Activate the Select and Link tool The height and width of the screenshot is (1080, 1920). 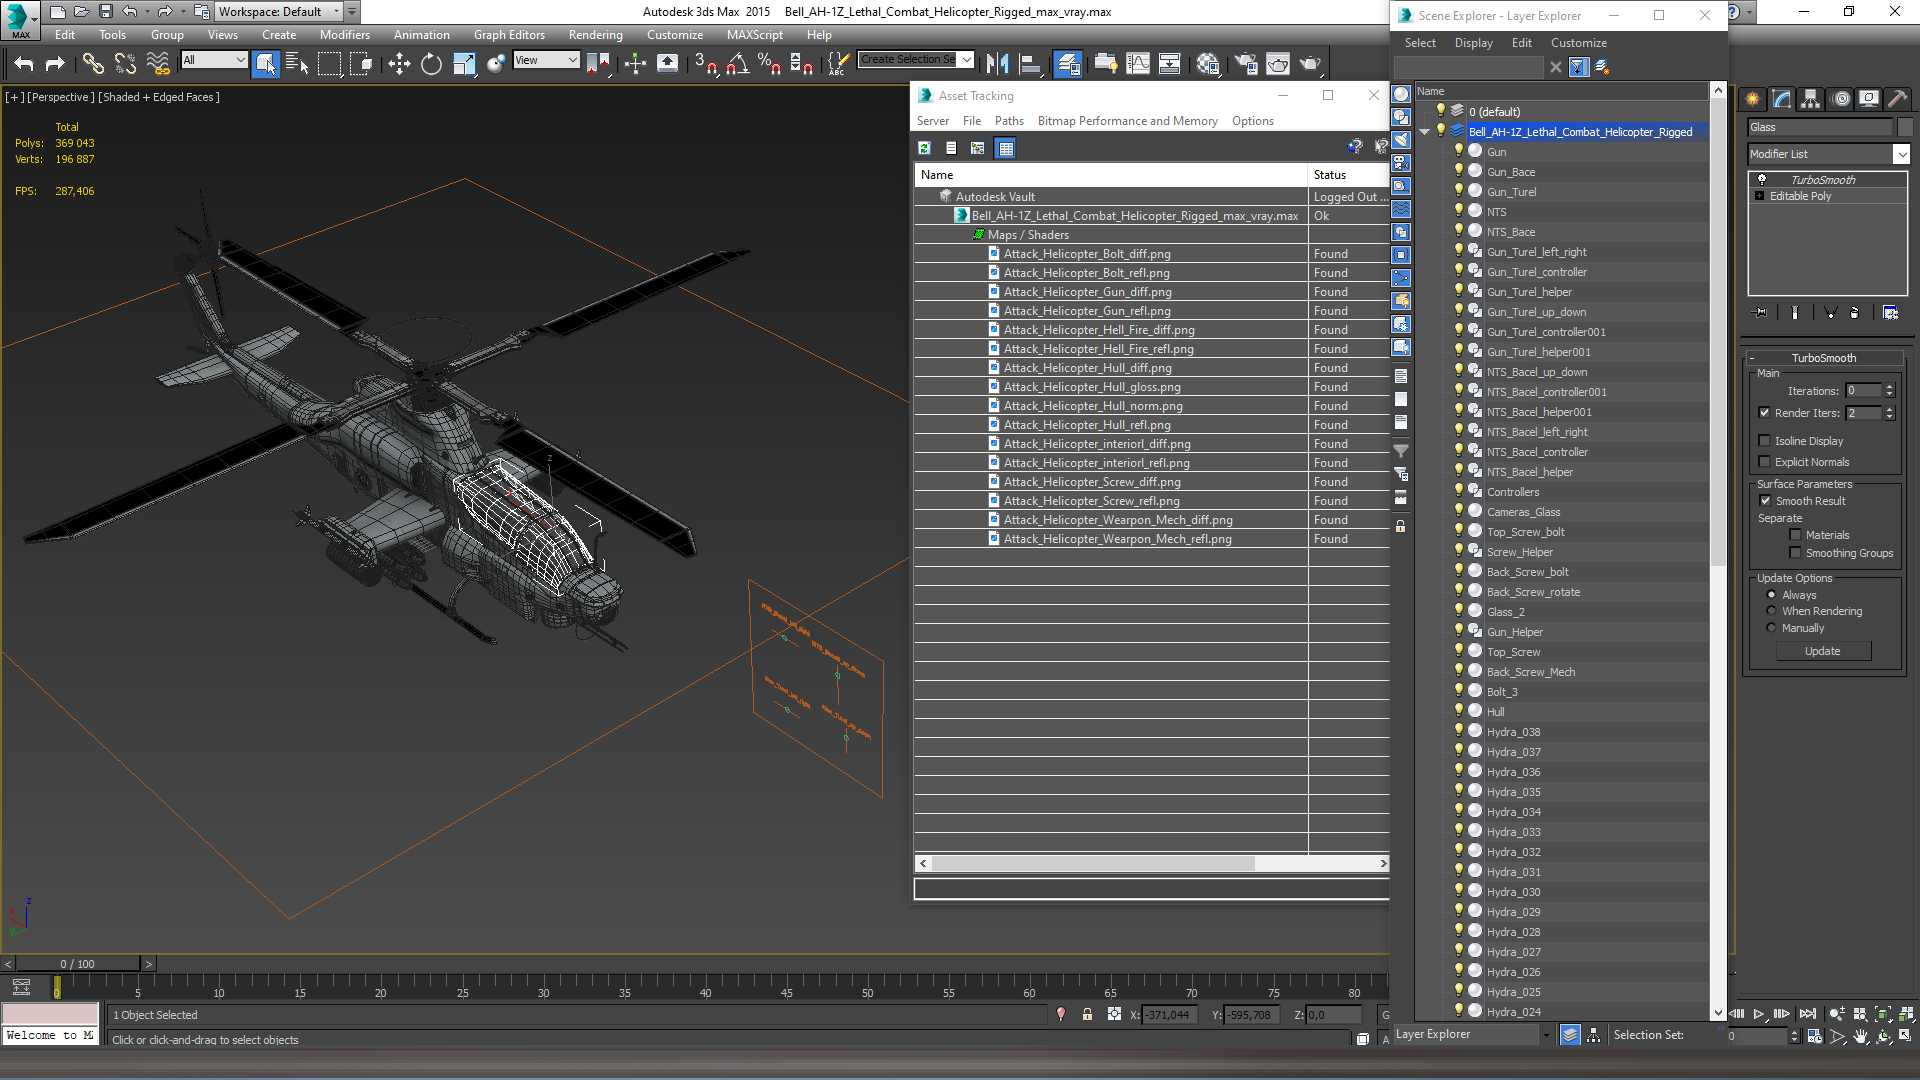click(x=93, y=64)
